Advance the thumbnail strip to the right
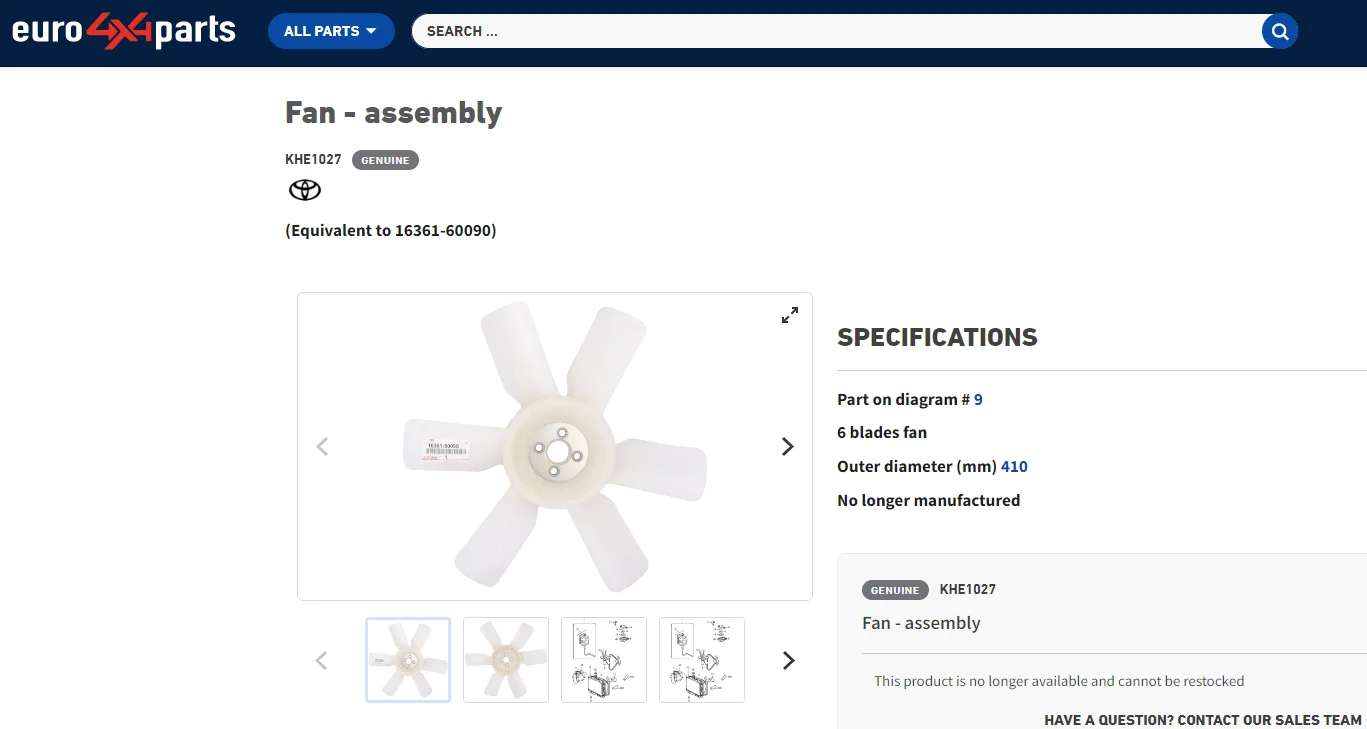This screenshot has height=729, width=1367. (x=789, y=660)
